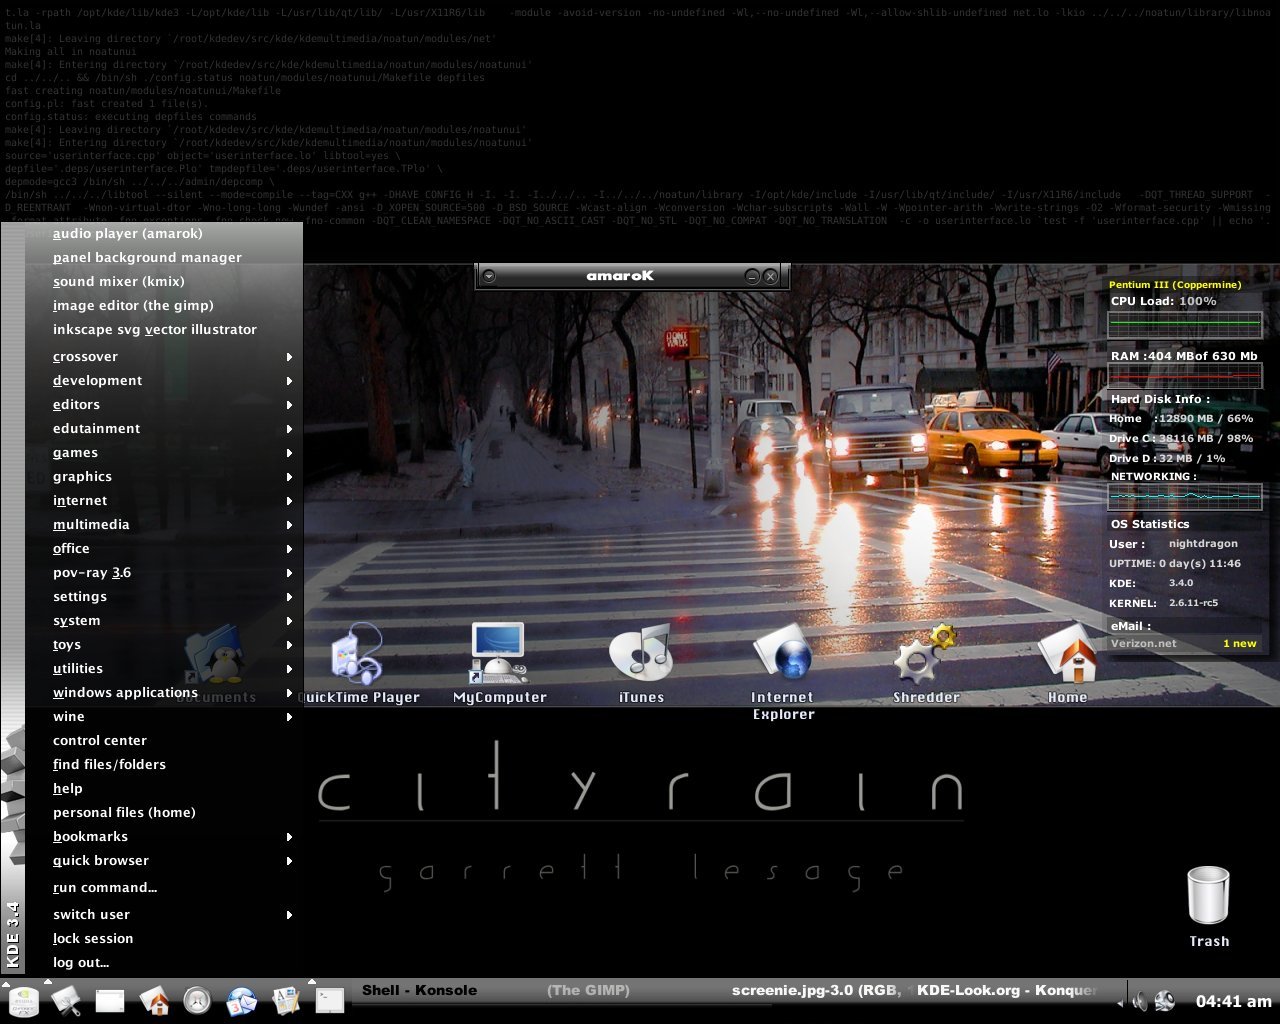Open control center from the K menu
This screenshot has height=1024, width=1280.
[164, 741]
